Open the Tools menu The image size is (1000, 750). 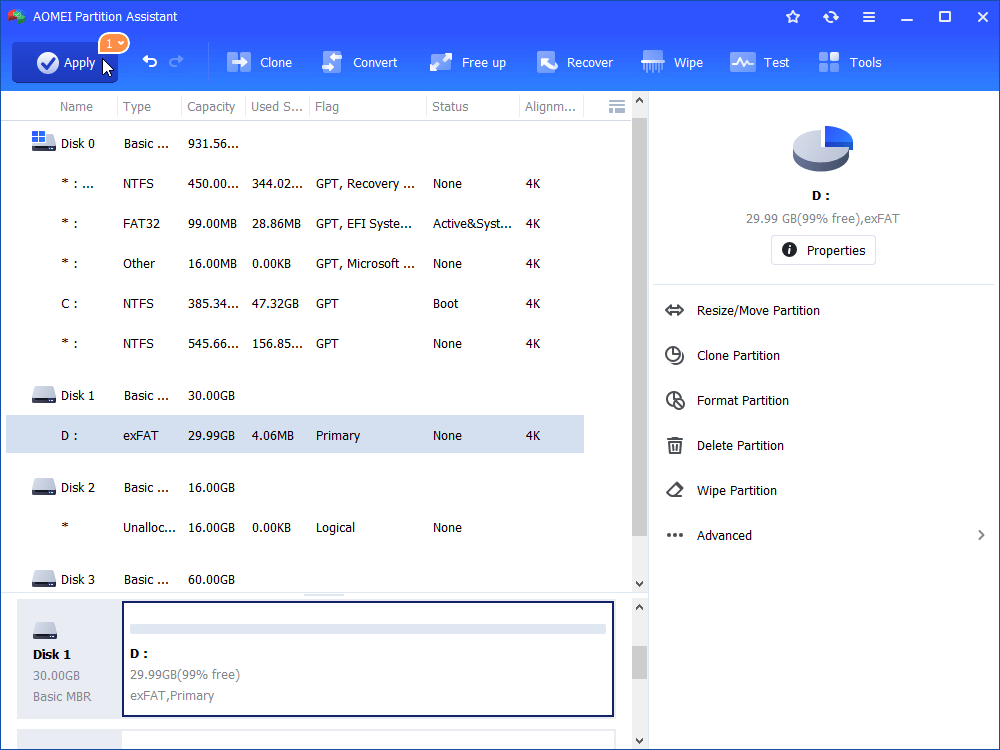pos(850,62)
